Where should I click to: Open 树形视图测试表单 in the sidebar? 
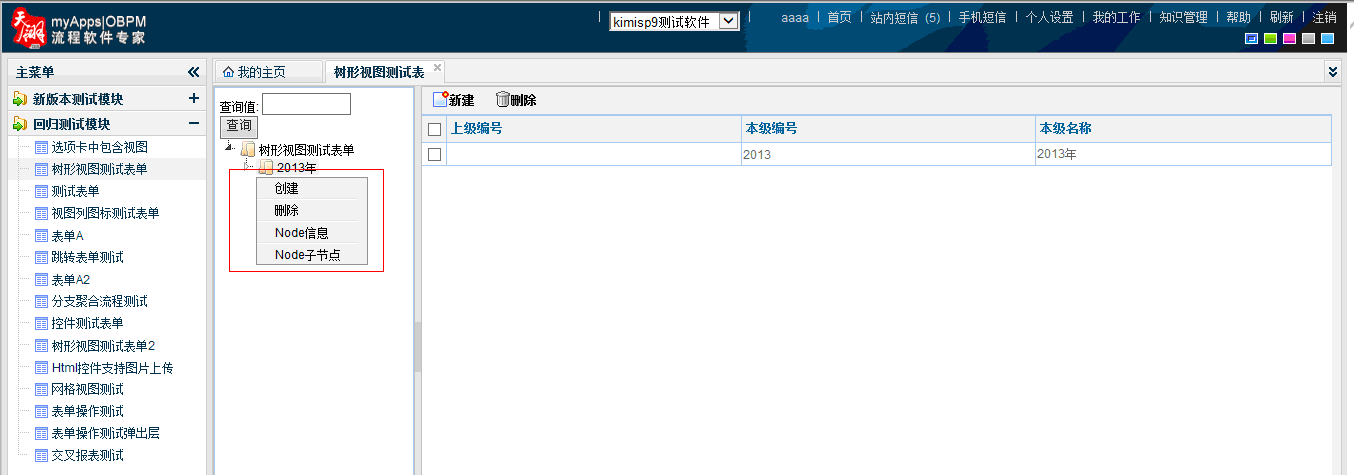click(99, 169)
